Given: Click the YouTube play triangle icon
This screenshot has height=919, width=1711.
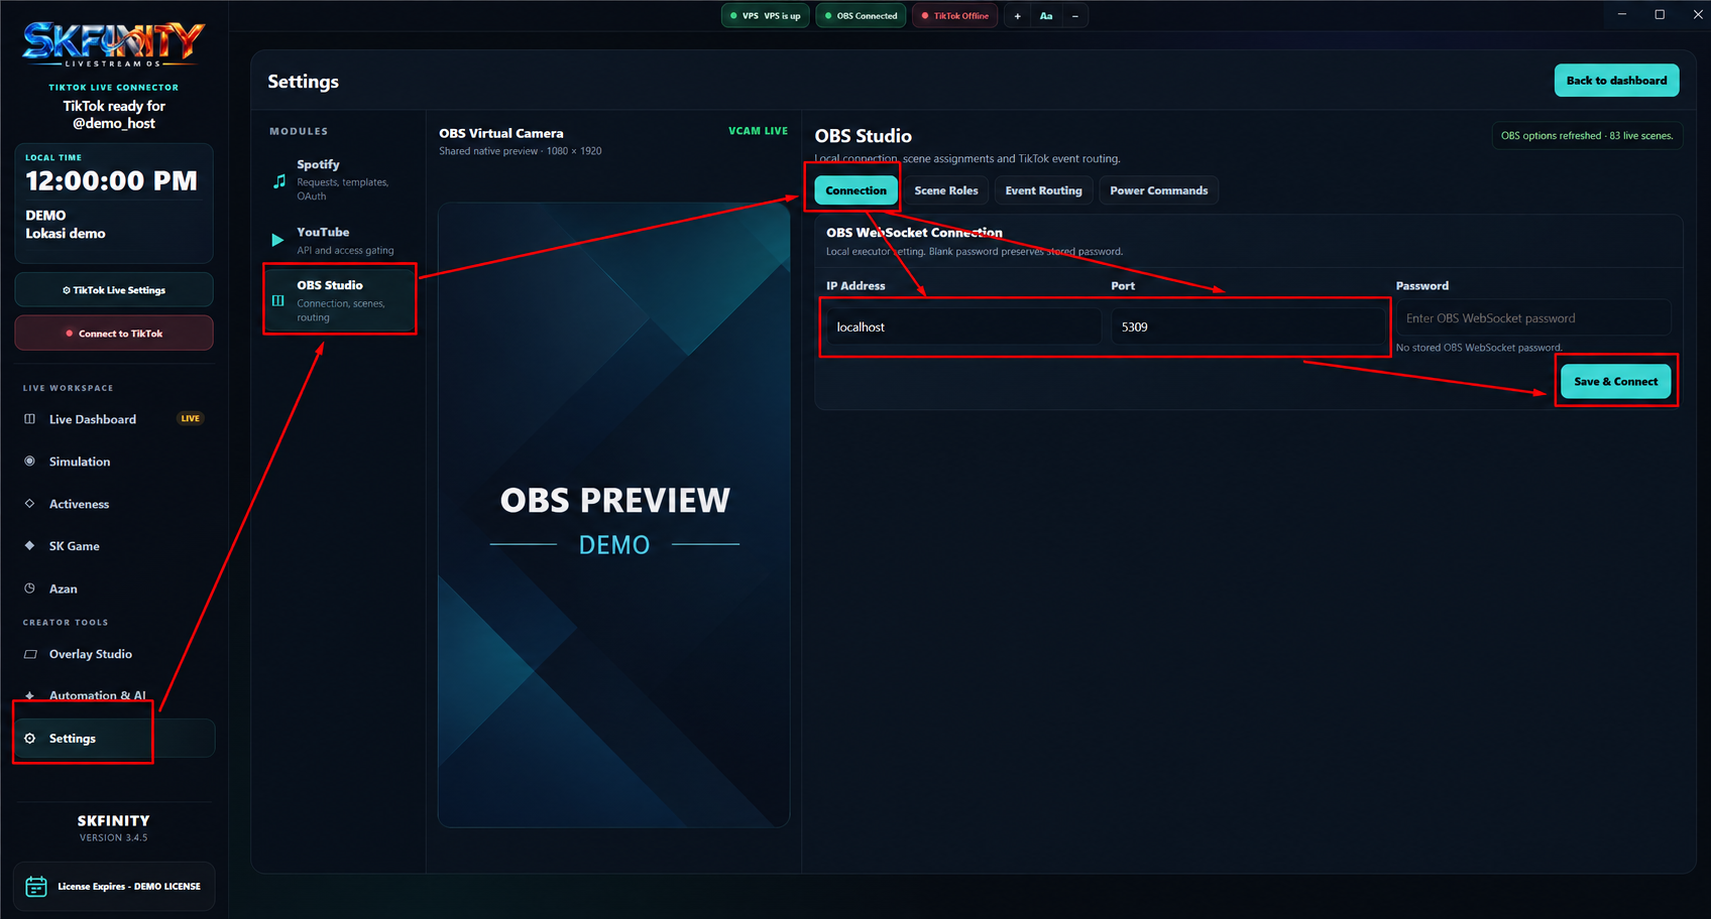Looking at the screenshot, I should (277, 240).
